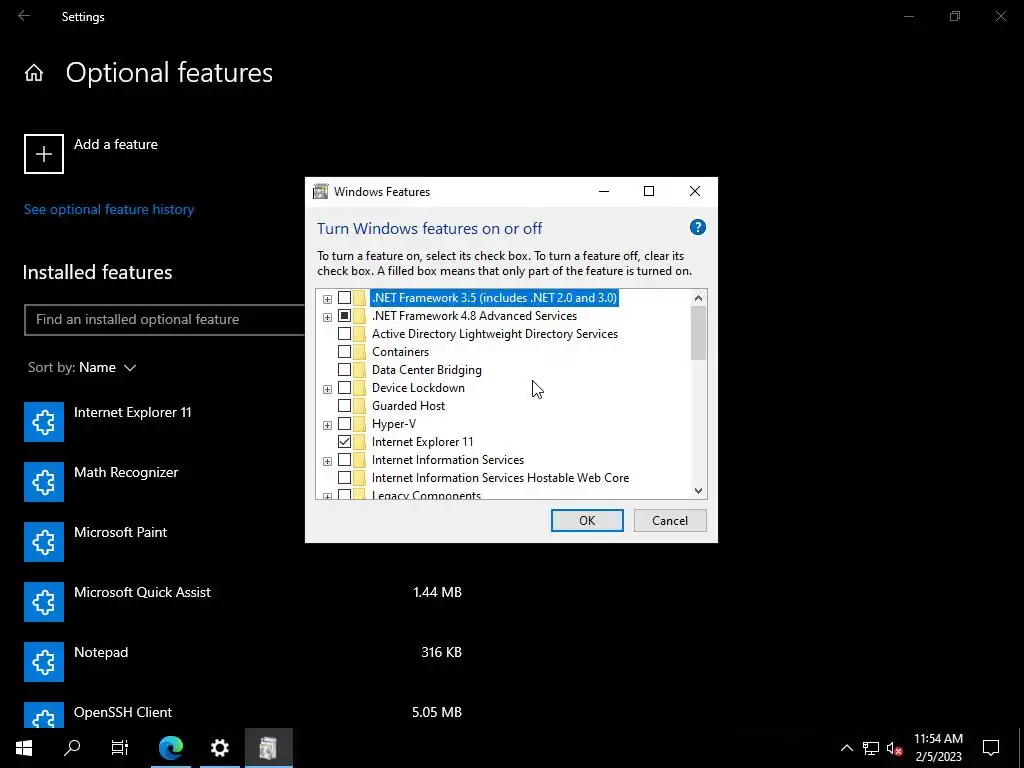
Task: Enable the Device Lockdown checkbox
Action: 344,388
